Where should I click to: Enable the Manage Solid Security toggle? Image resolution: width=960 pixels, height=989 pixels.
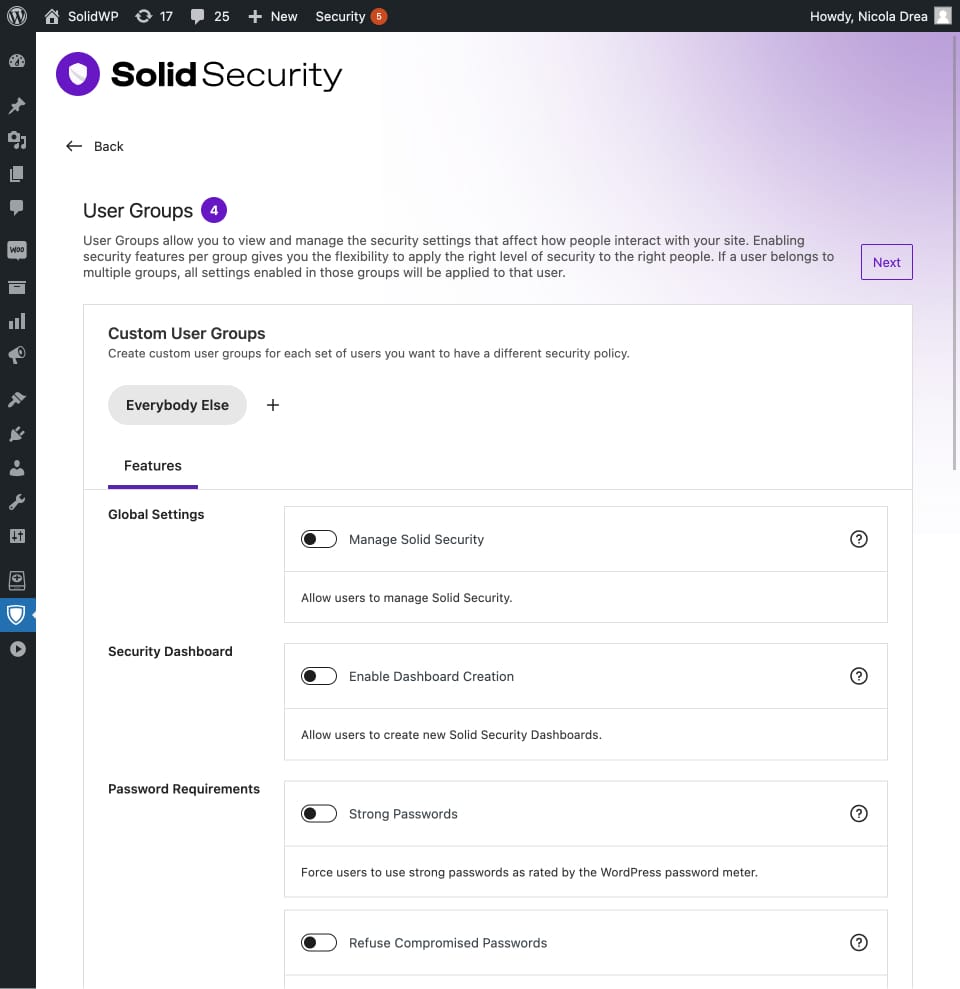click(x=319, y=539)
